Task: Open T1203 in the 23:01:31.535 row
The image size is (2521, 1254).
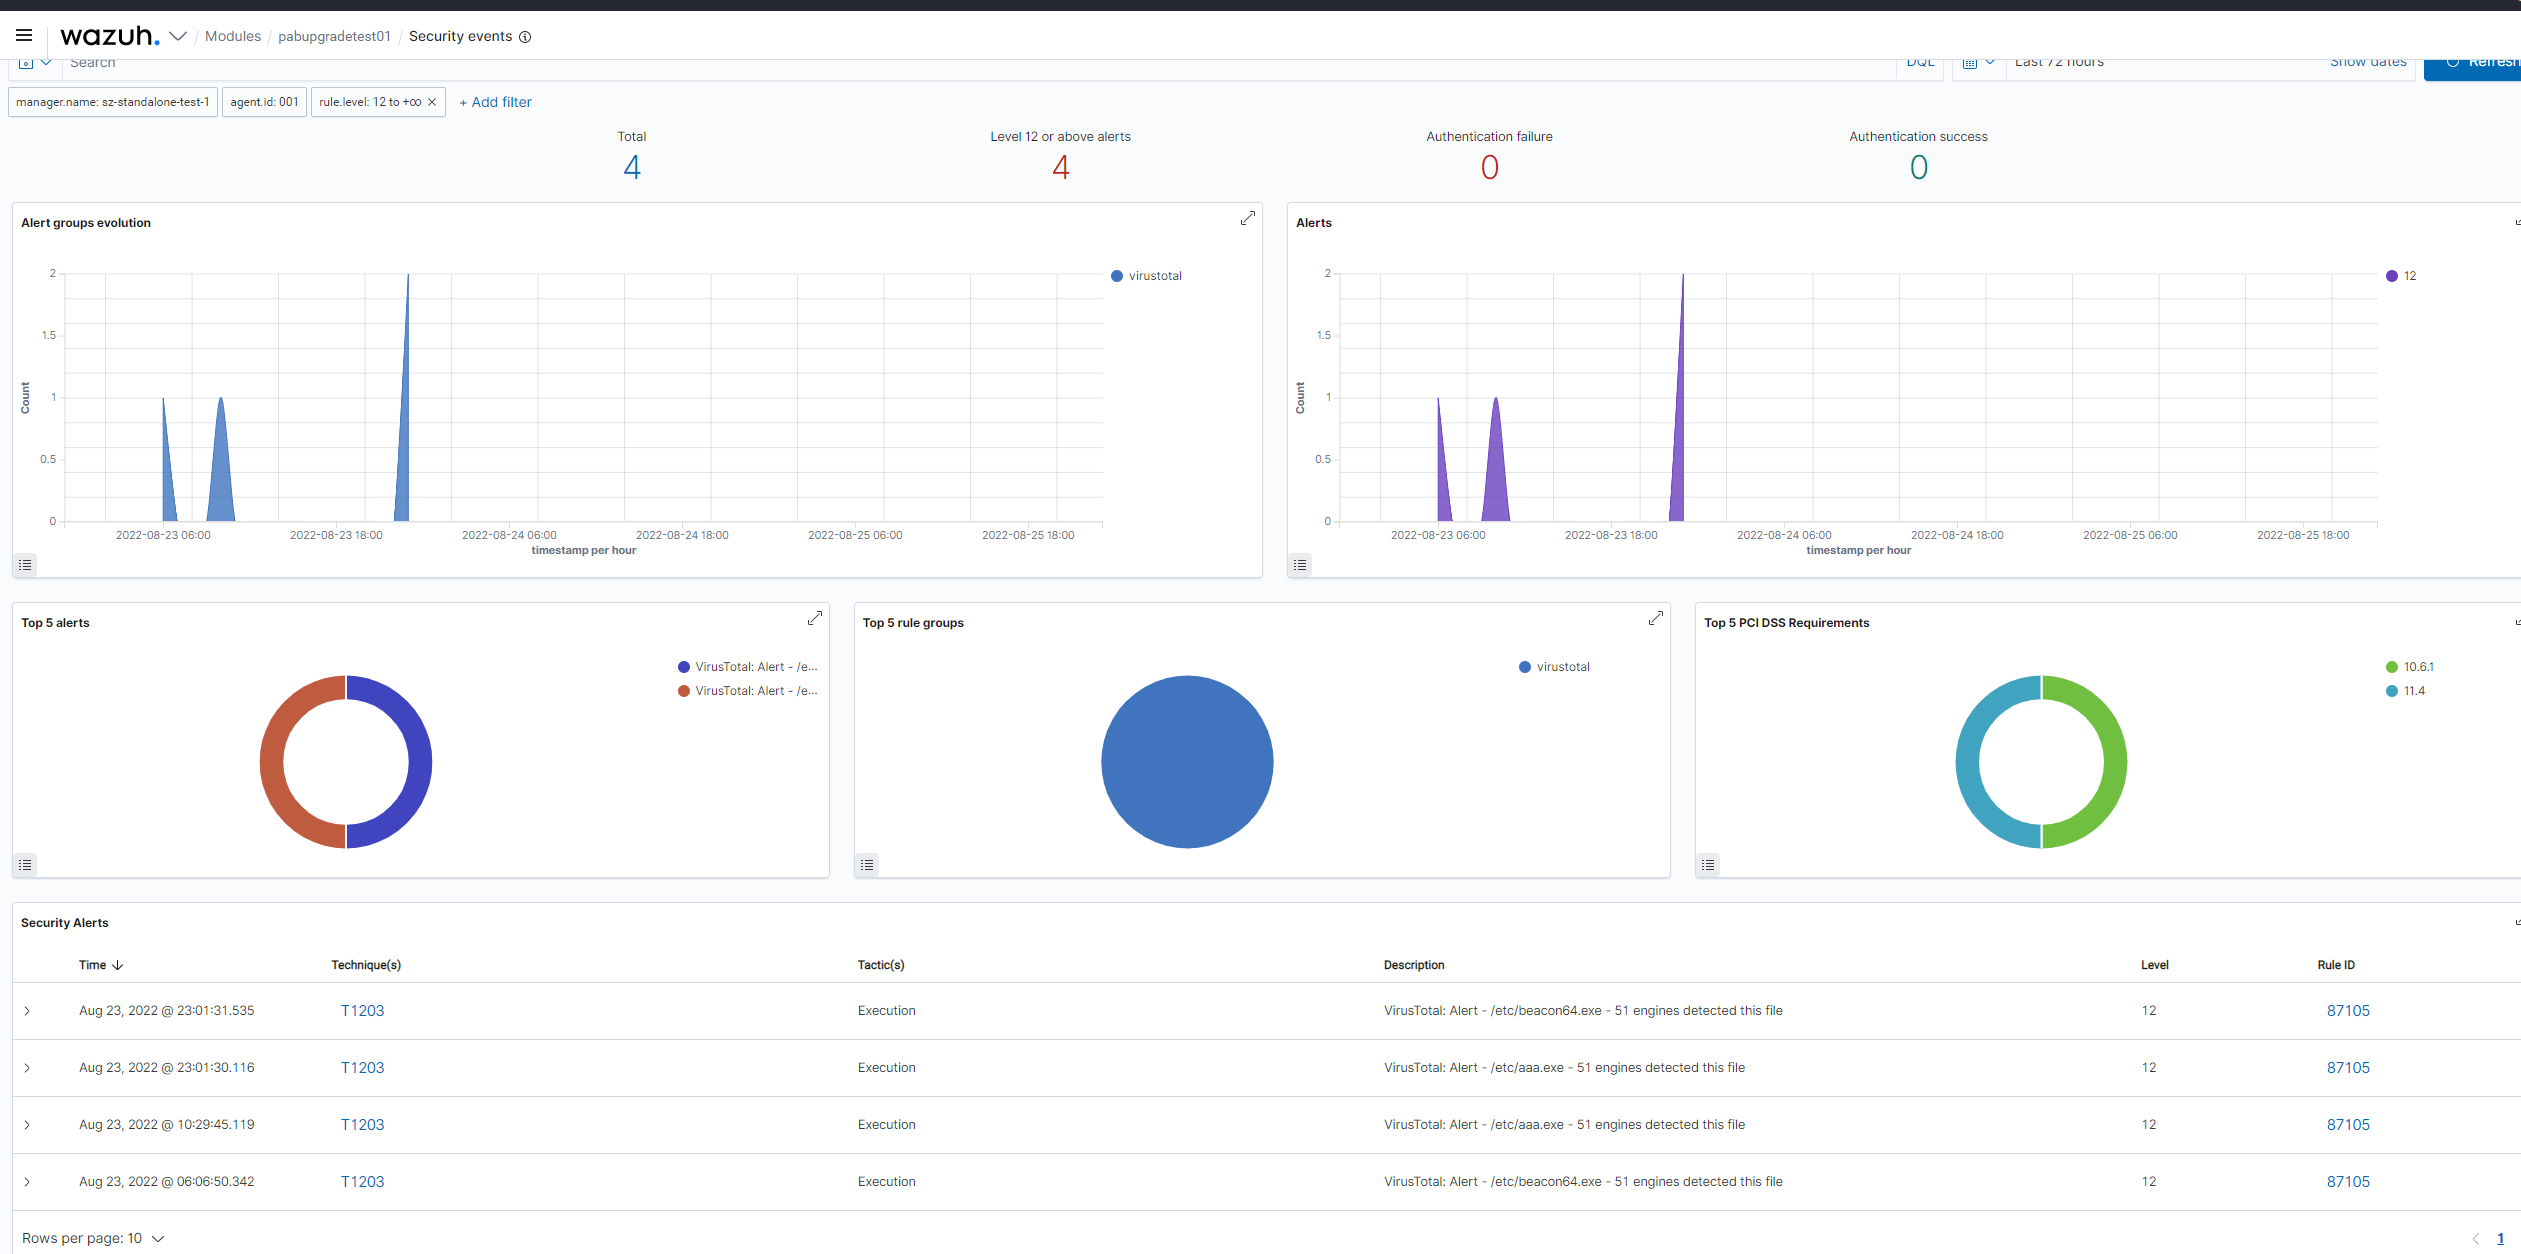Action: [362, 1011]
